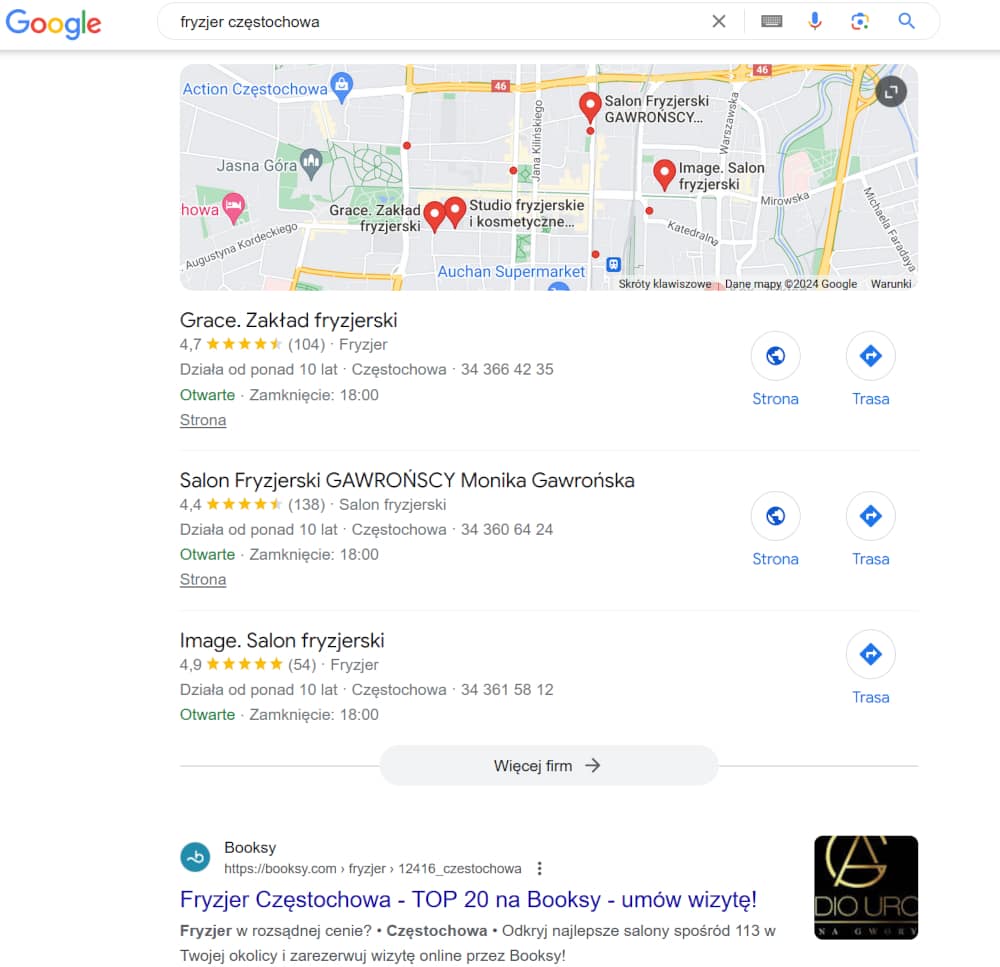Screen dimensions: 1000x967
Task: Get directions icon for Grace. Zakład fryzjerski
Action: [x=871, y=356]
